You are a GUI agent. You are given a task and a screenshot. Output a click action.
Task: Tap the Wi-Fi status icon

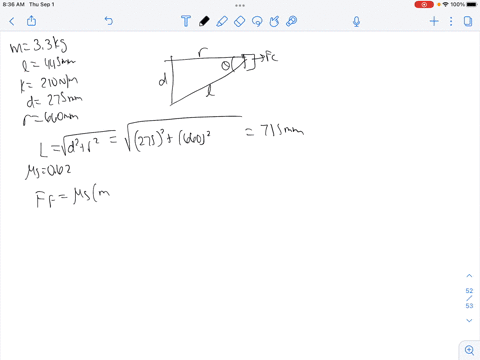point(445,5)
